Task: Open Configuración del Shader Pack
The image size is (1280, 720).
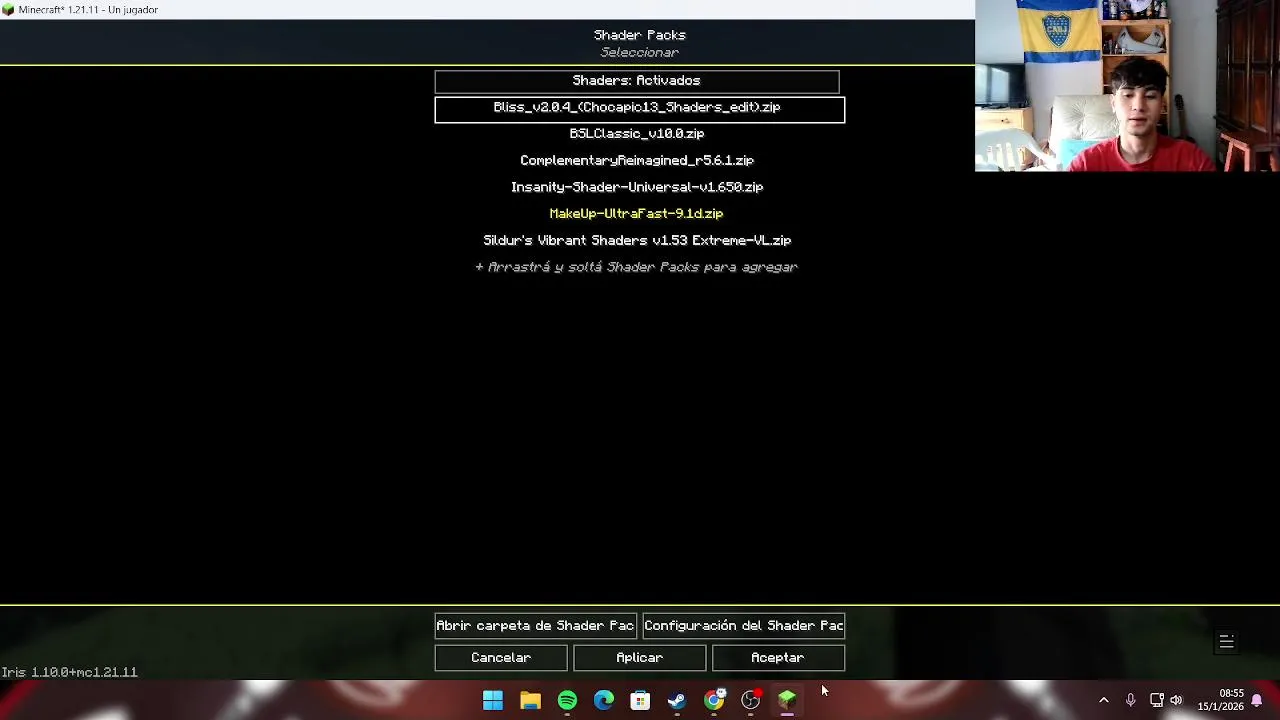Action: tap(744, 626)
